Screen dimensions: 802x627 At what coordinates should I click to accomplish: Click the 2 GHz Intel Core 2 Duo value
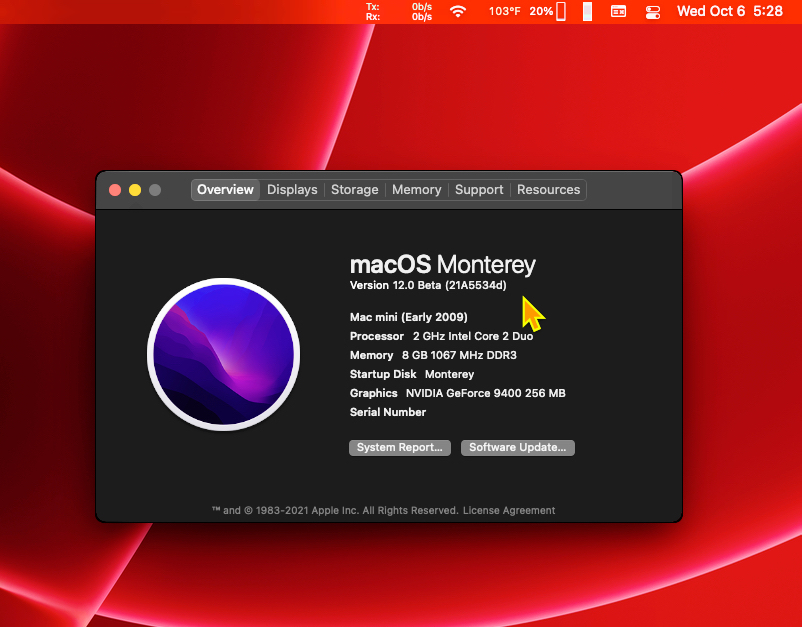[x=473, y=336]
